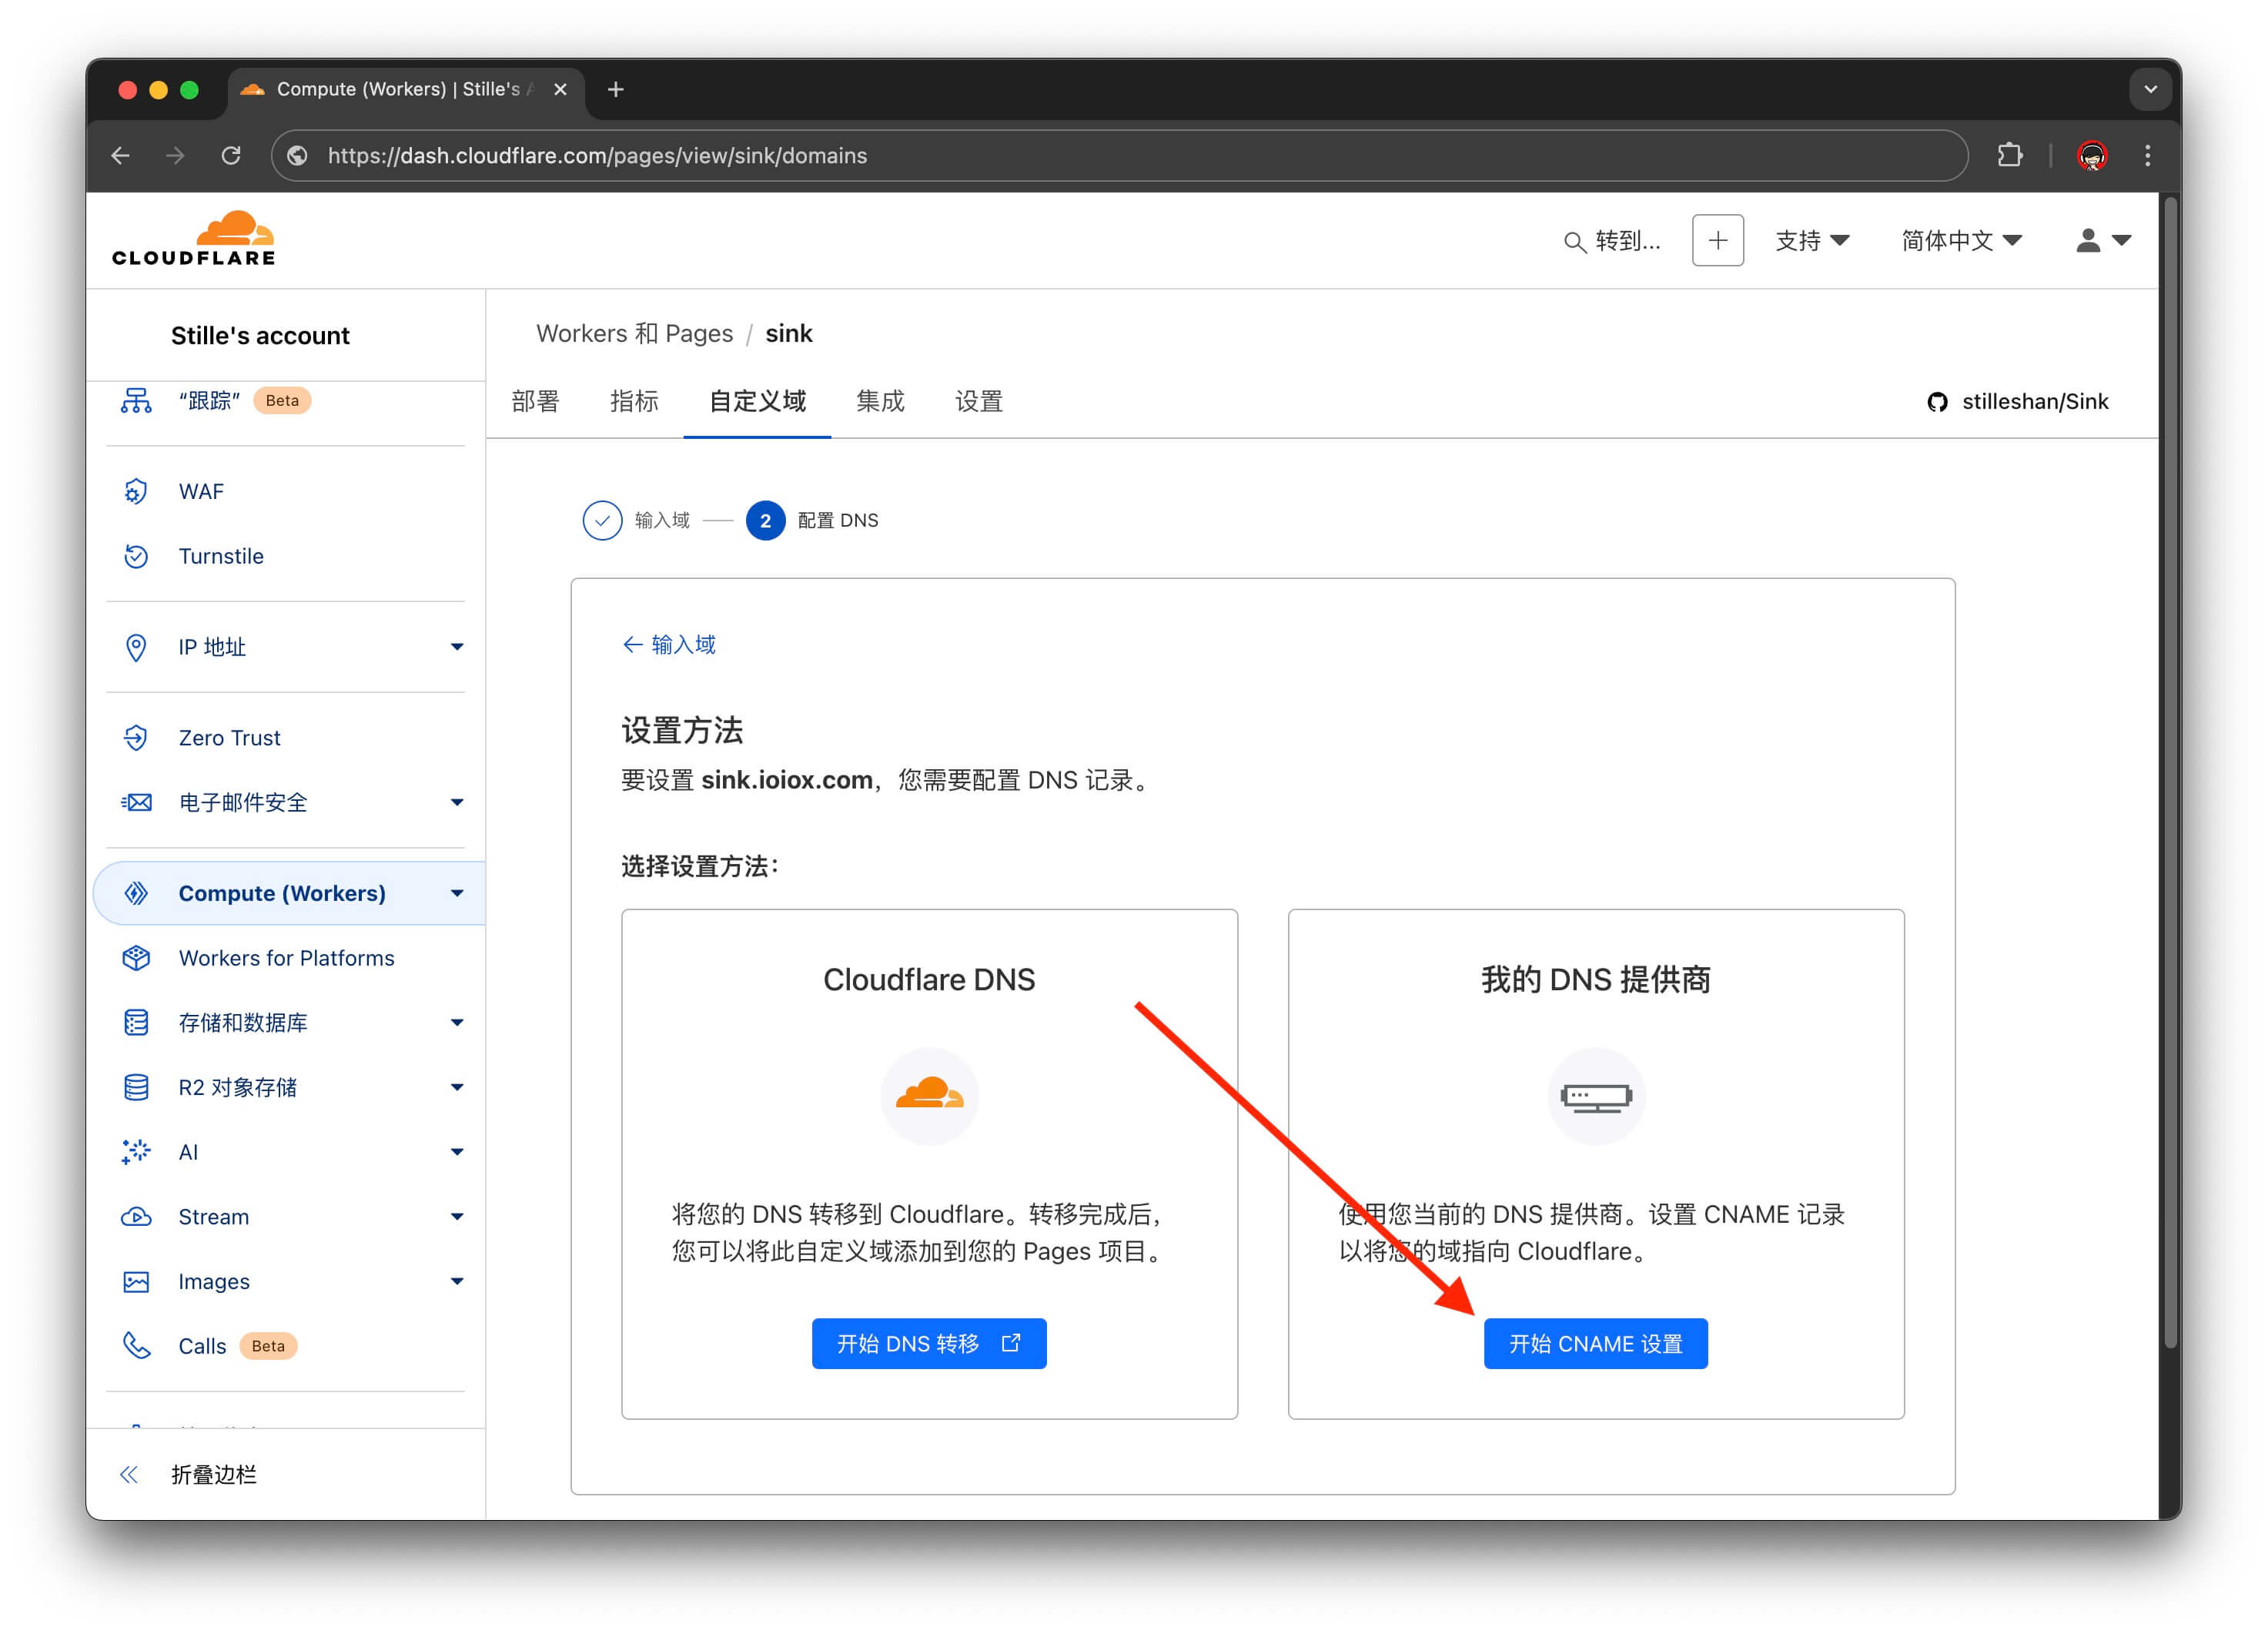The height and width of the screenshot is (1634, 2268).
Task: Click the IP 地址 location pin icon
Action: pos(136,647)
